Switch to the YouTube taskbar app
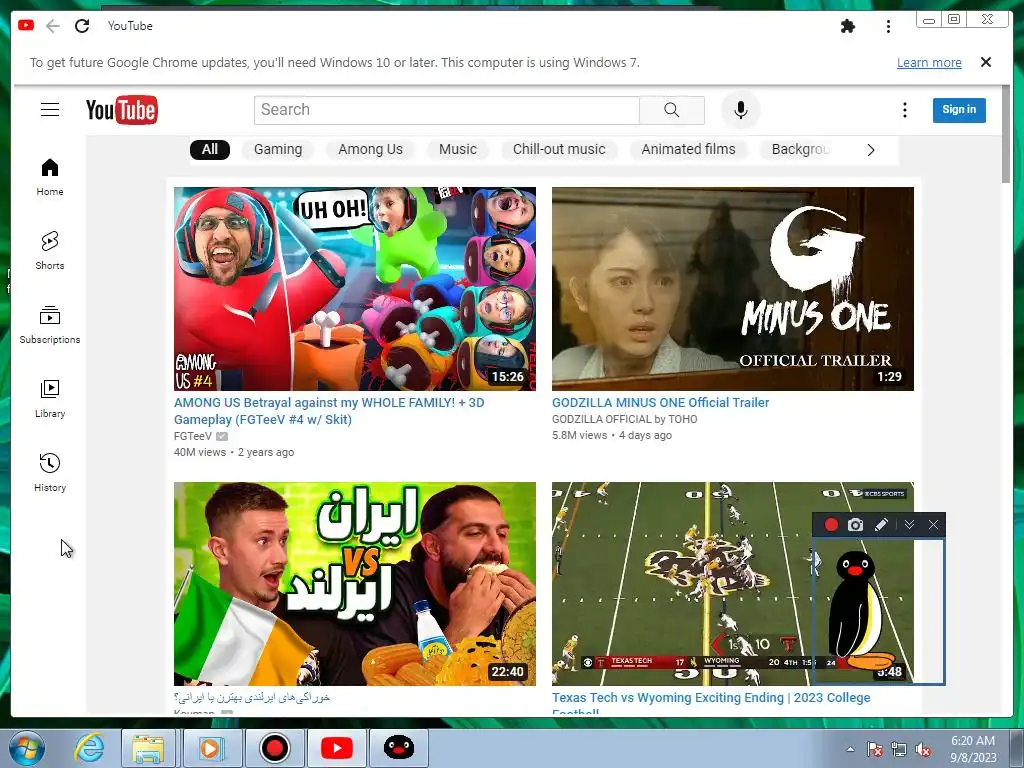 (x=337, y=748)
